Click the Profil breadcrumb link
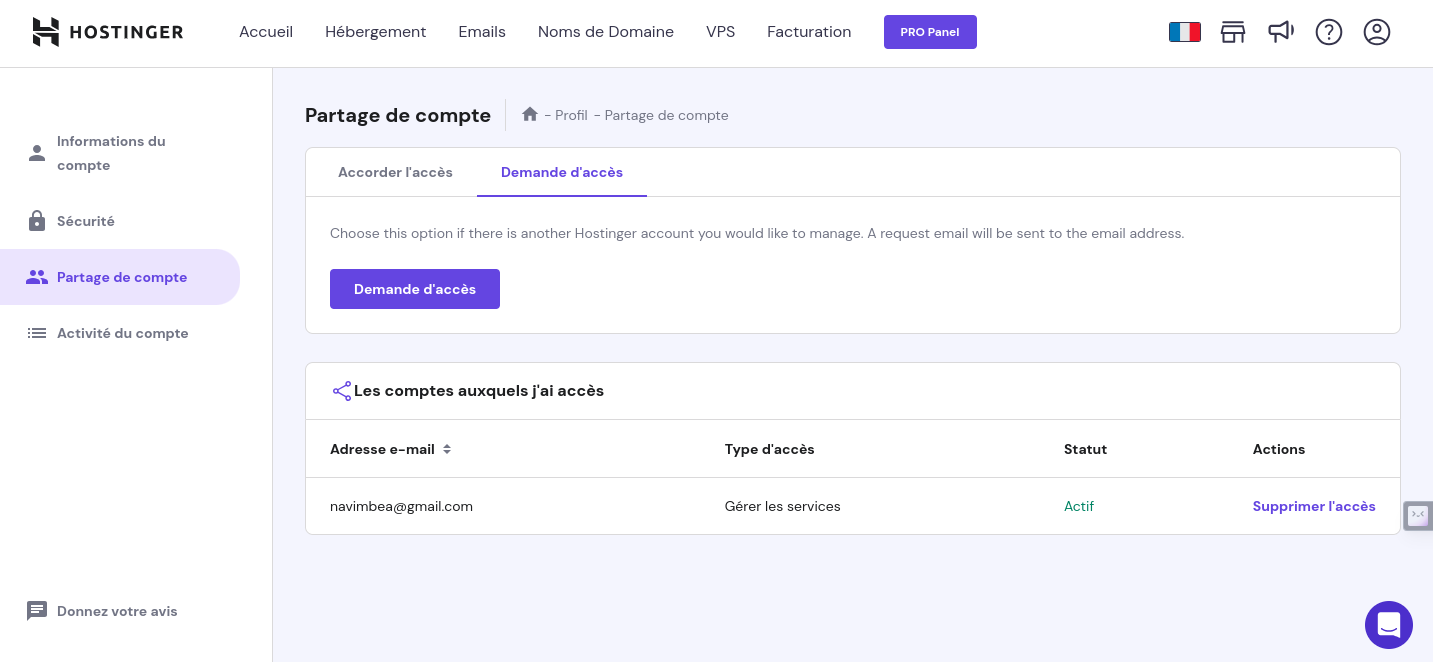The width and height of the screenshot is (1433, 662). (x=571, y=115)
